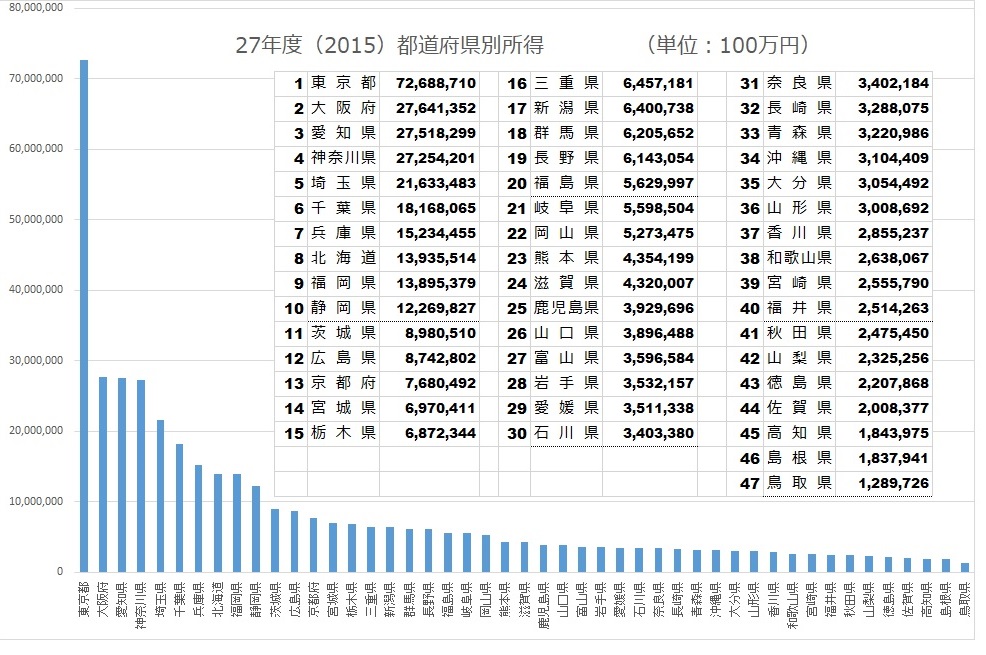986x655 pixels.
Task: Select the table cell 宮崎県
Action: pyautogui.click(x=799, y=283)
